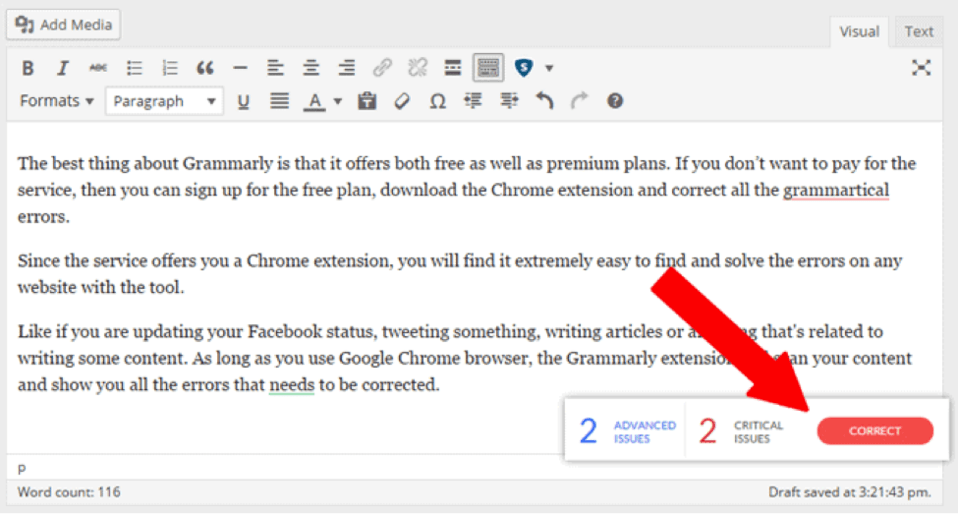Click the "p" element path indicator
Screen dimensions: 958x514
coord(22,468)
